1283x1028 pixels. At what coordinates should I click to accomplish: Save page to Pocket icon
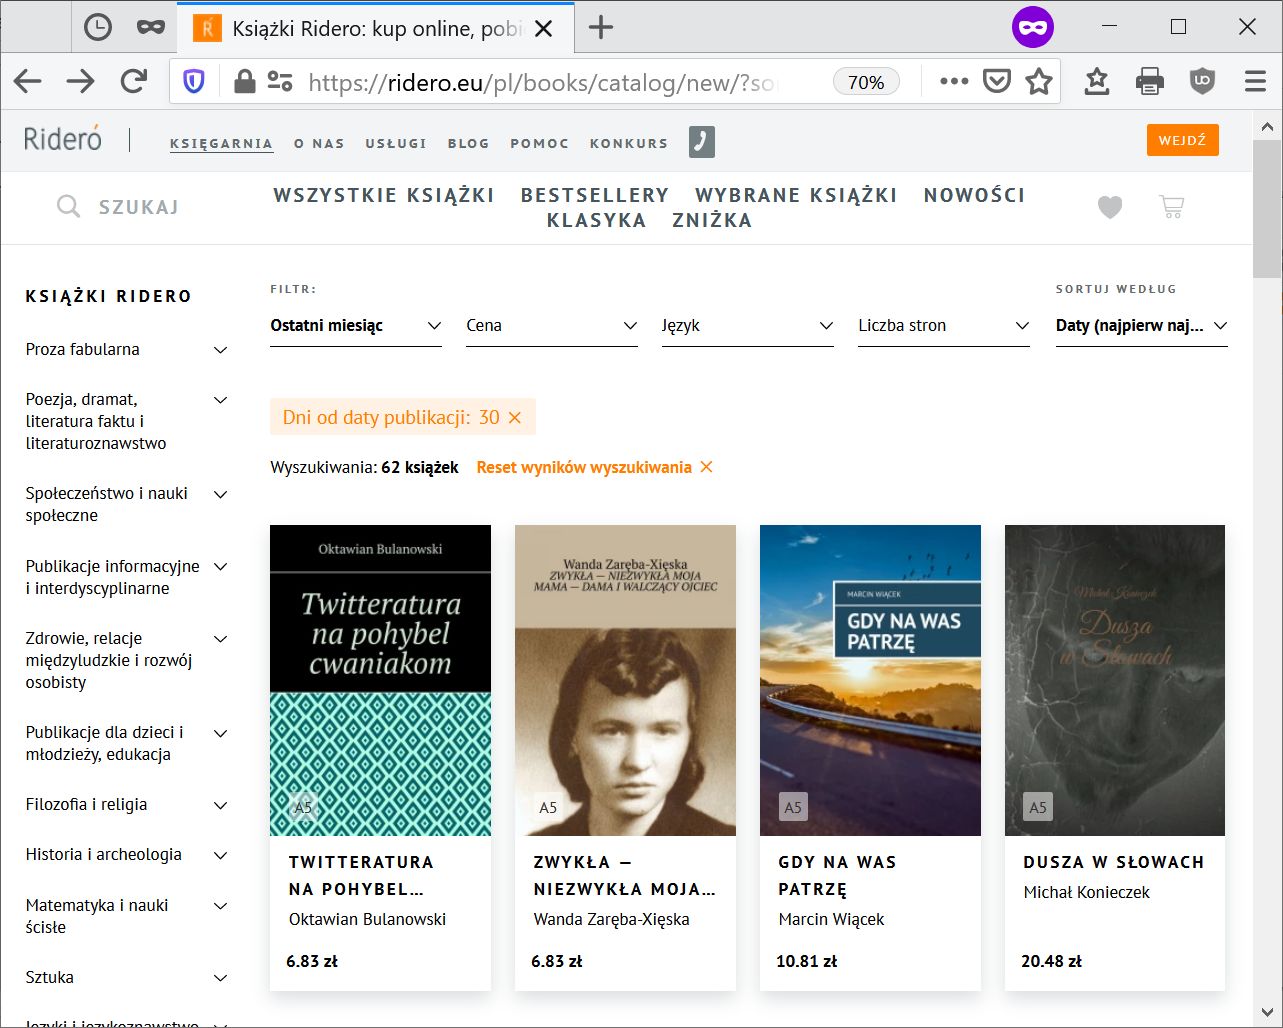pyautogui.click(x=997, y=82)
